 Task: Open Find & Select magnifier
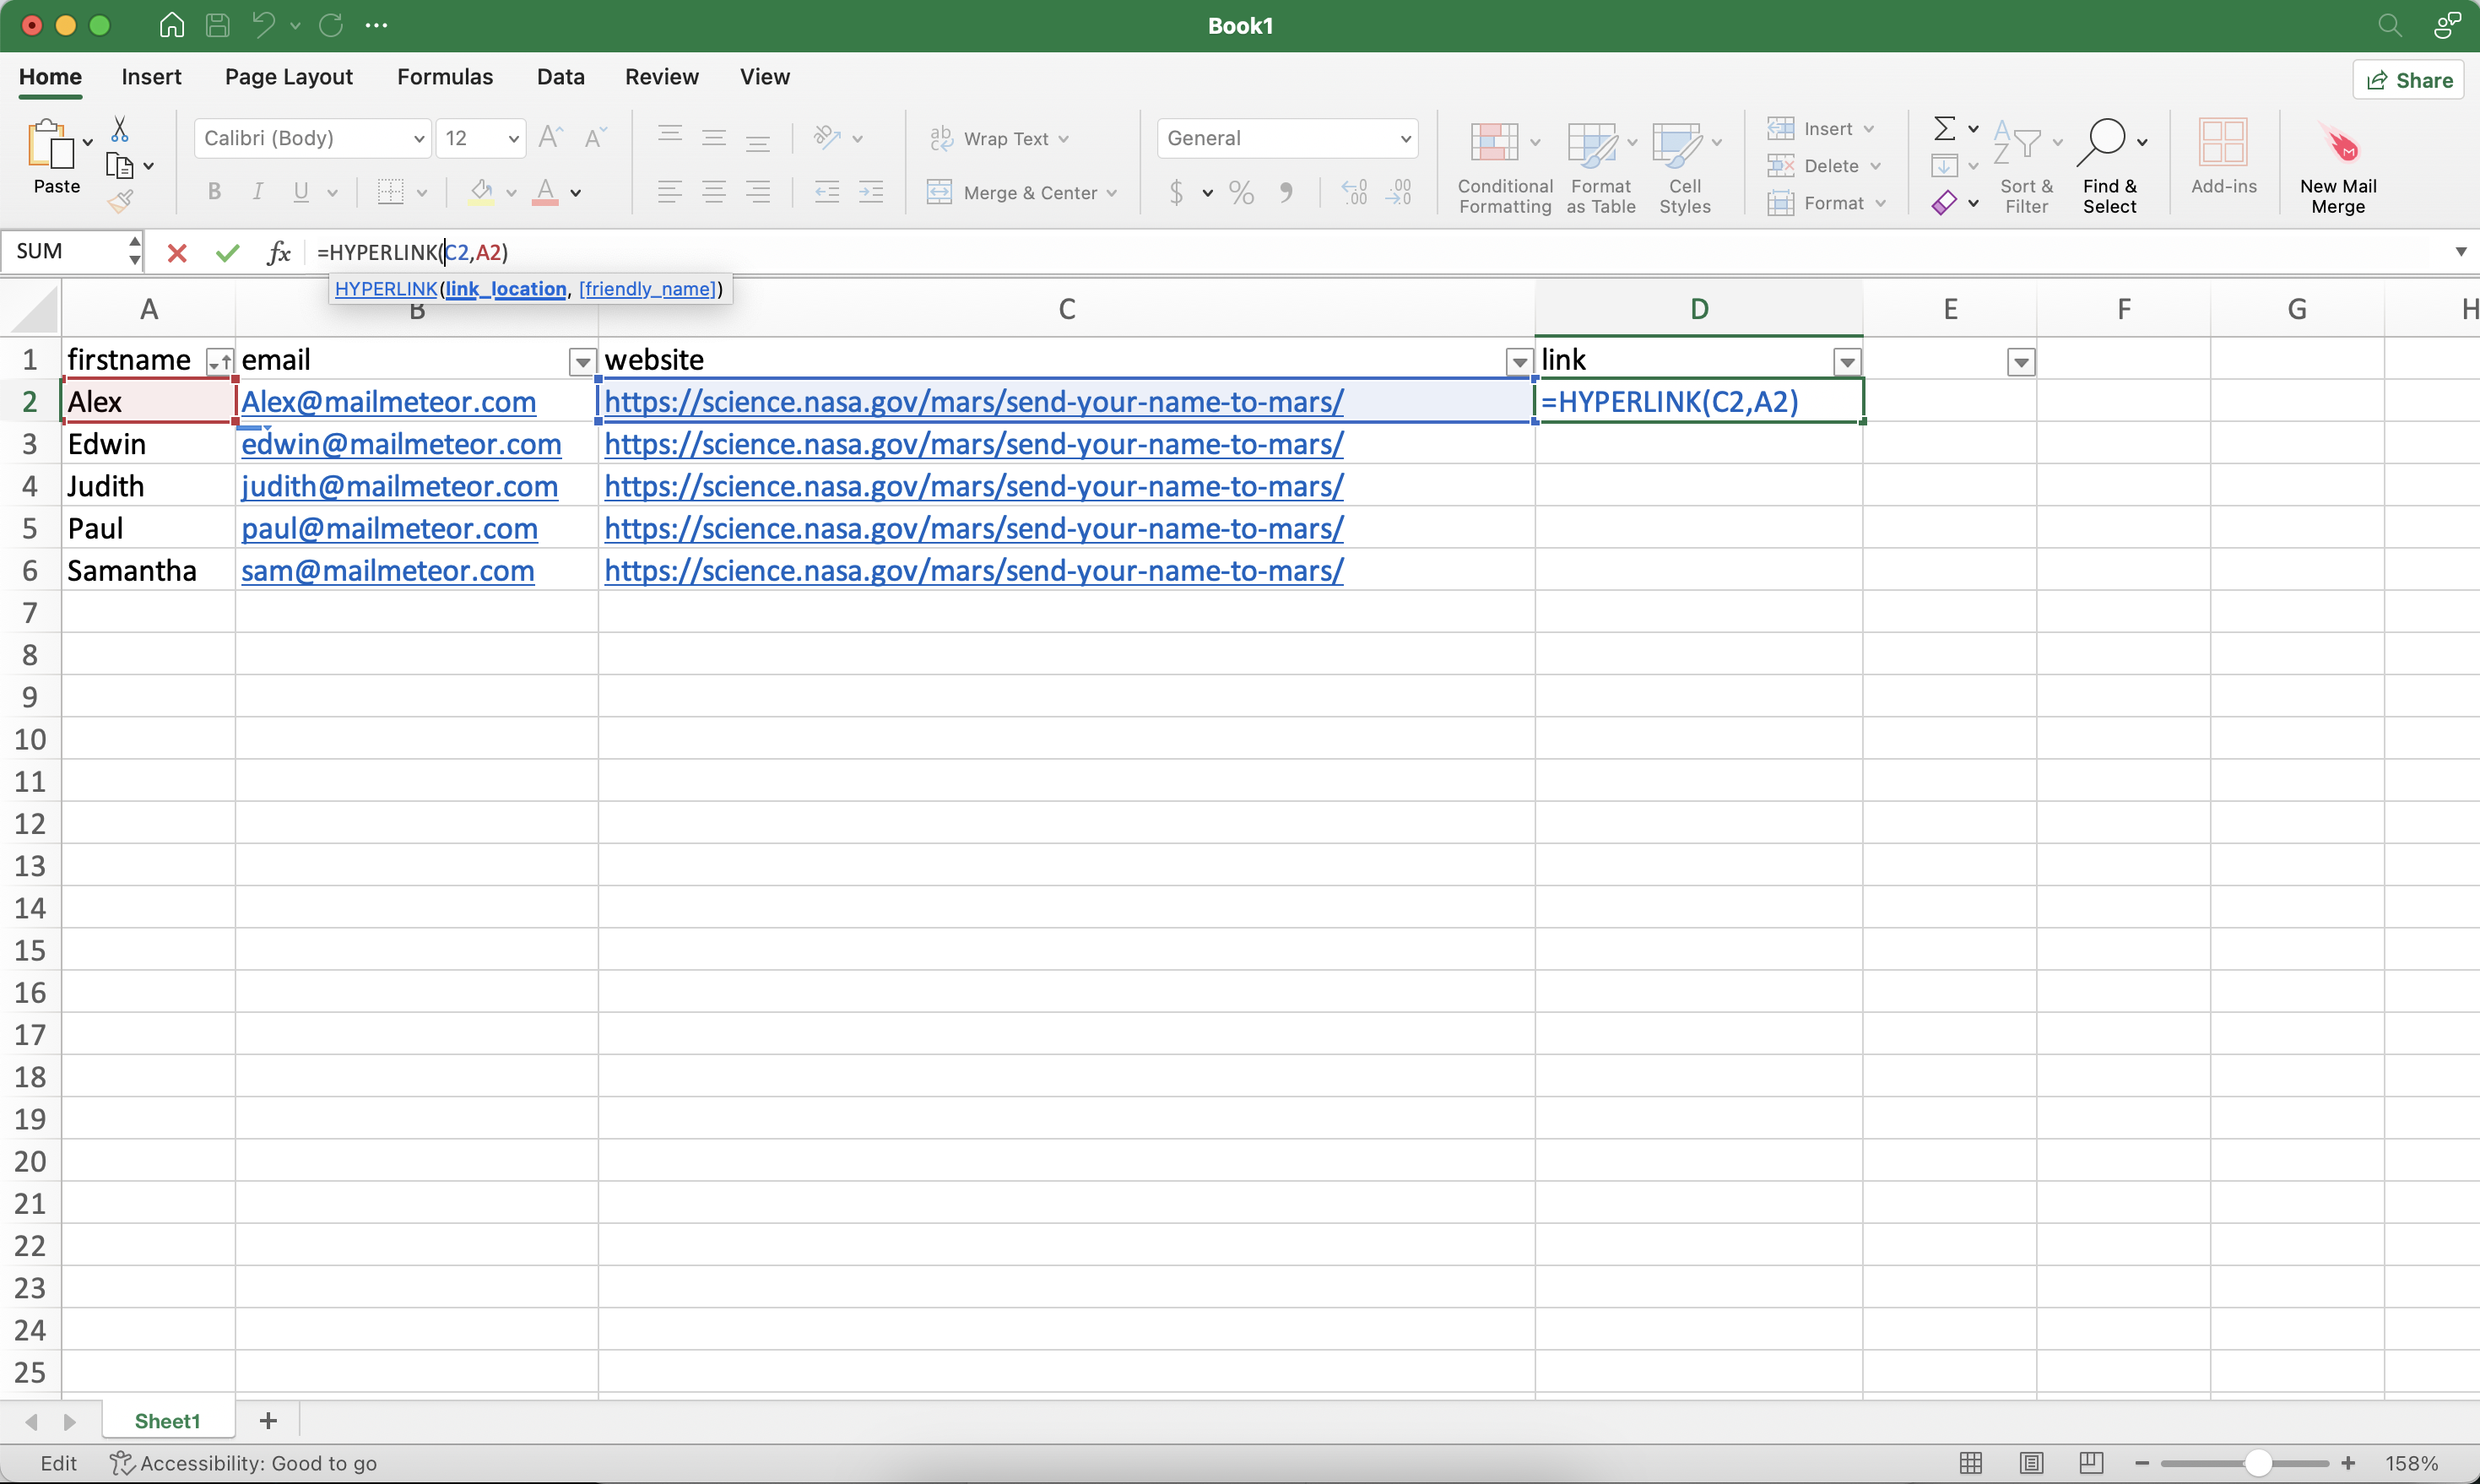tap(2109, 167)
